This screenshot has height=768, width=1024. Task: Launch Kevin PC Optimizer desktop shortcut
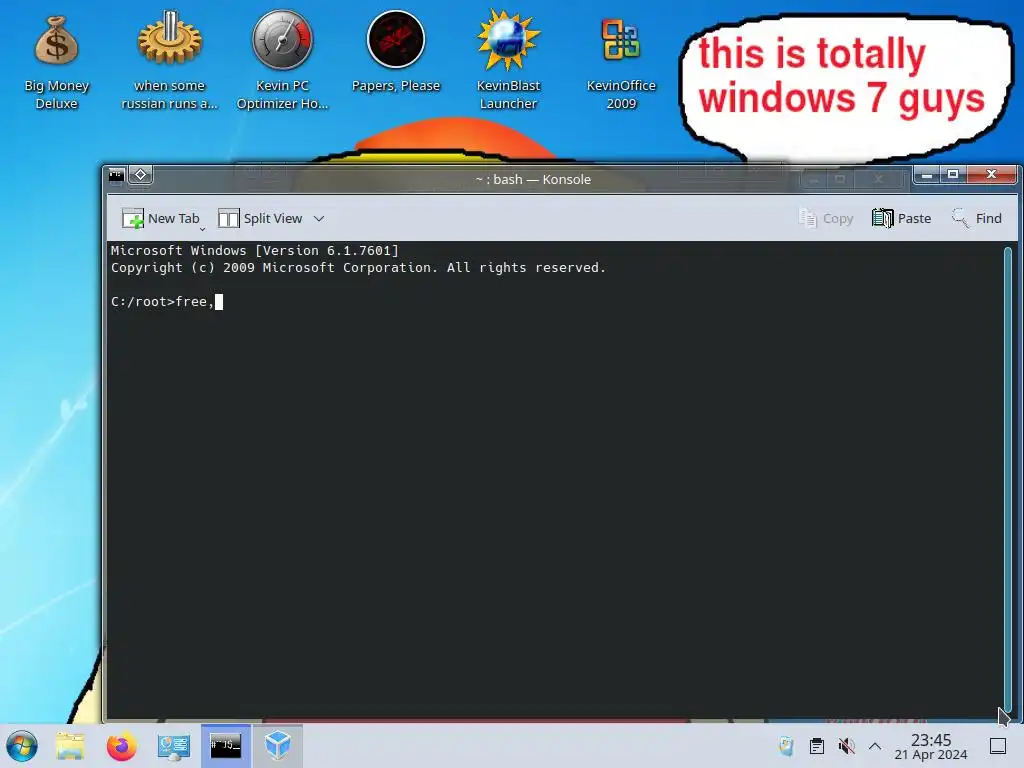(282, 60)
